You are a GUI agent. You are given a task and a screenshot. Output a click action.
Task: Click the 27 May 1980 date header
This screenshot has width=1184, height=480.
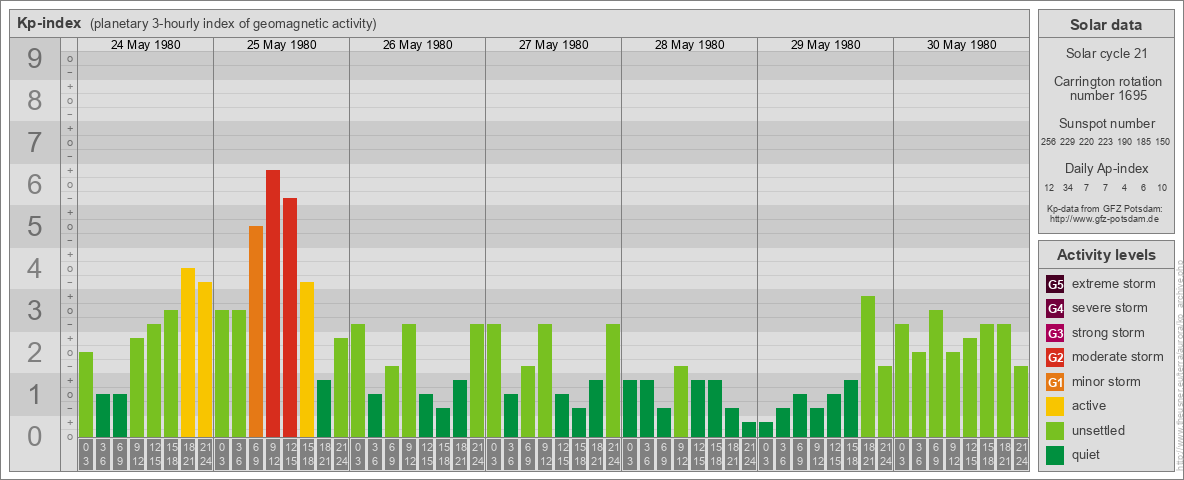[x=553, y=45]
